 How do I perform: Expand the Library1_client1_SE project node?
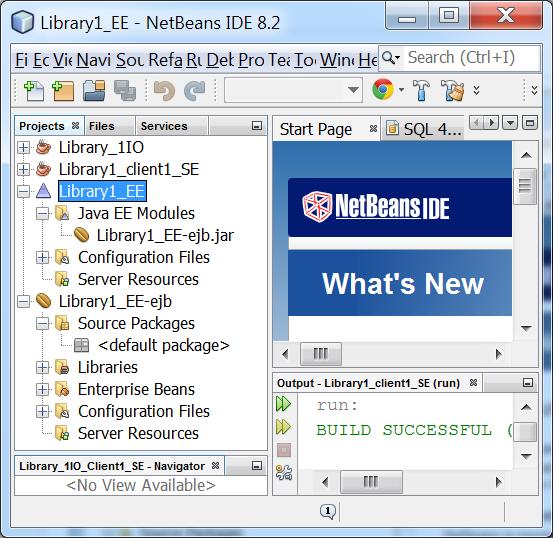pos(23,169)
